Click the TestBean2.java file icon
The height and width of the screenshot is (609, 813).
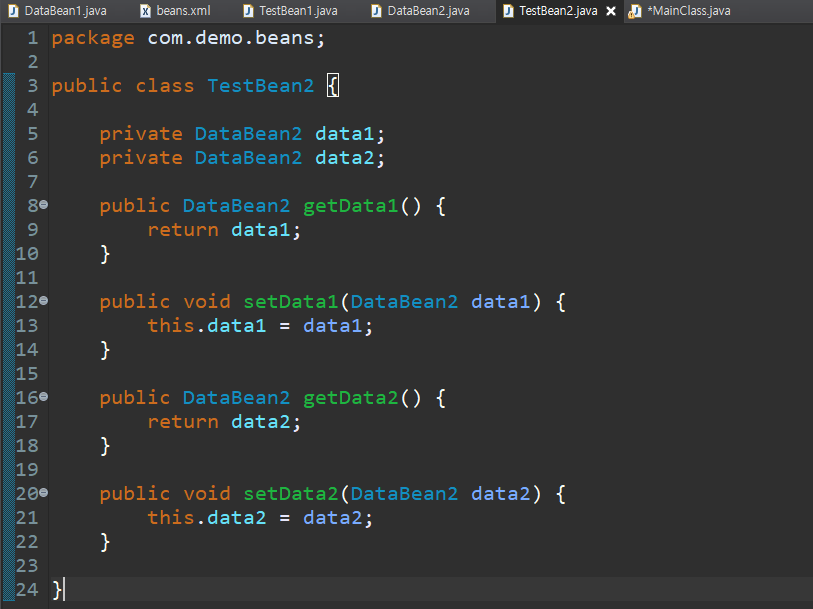tap(509, 11)
